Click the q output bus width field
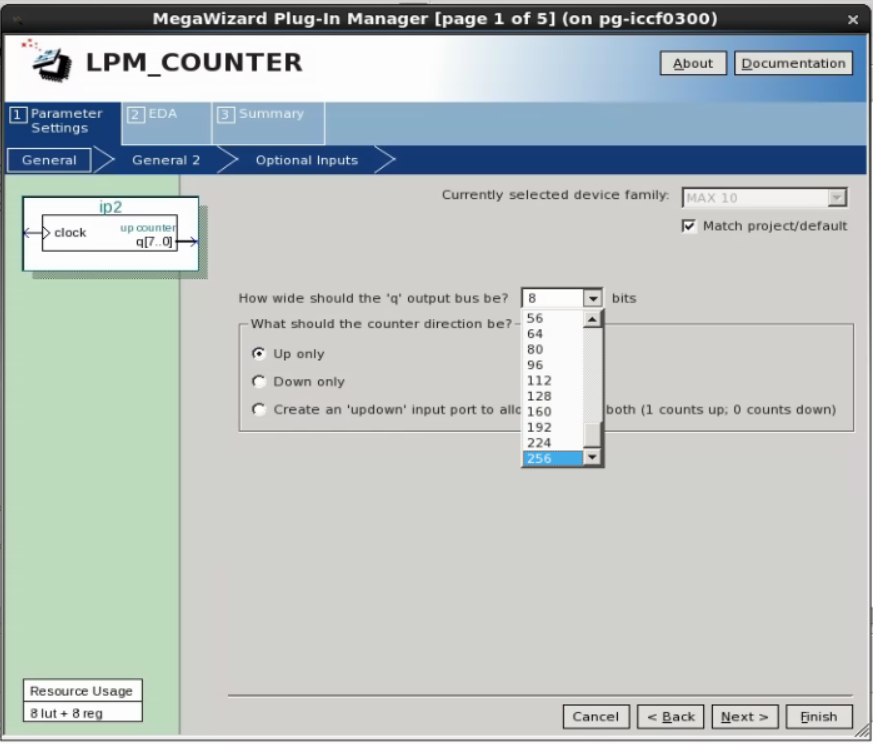Image resolution: width=873 pixels, height=744 pixels. click(x=552, y=298)
